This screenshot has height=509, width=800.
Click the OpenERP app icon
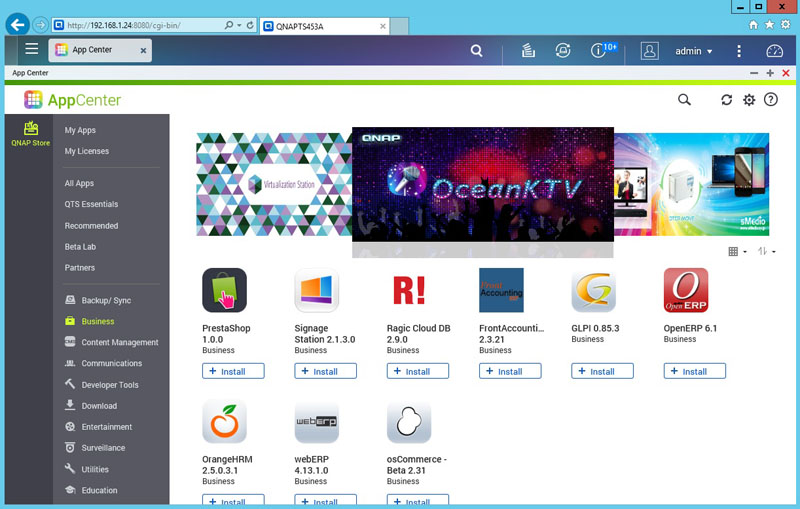pos(686,290)
